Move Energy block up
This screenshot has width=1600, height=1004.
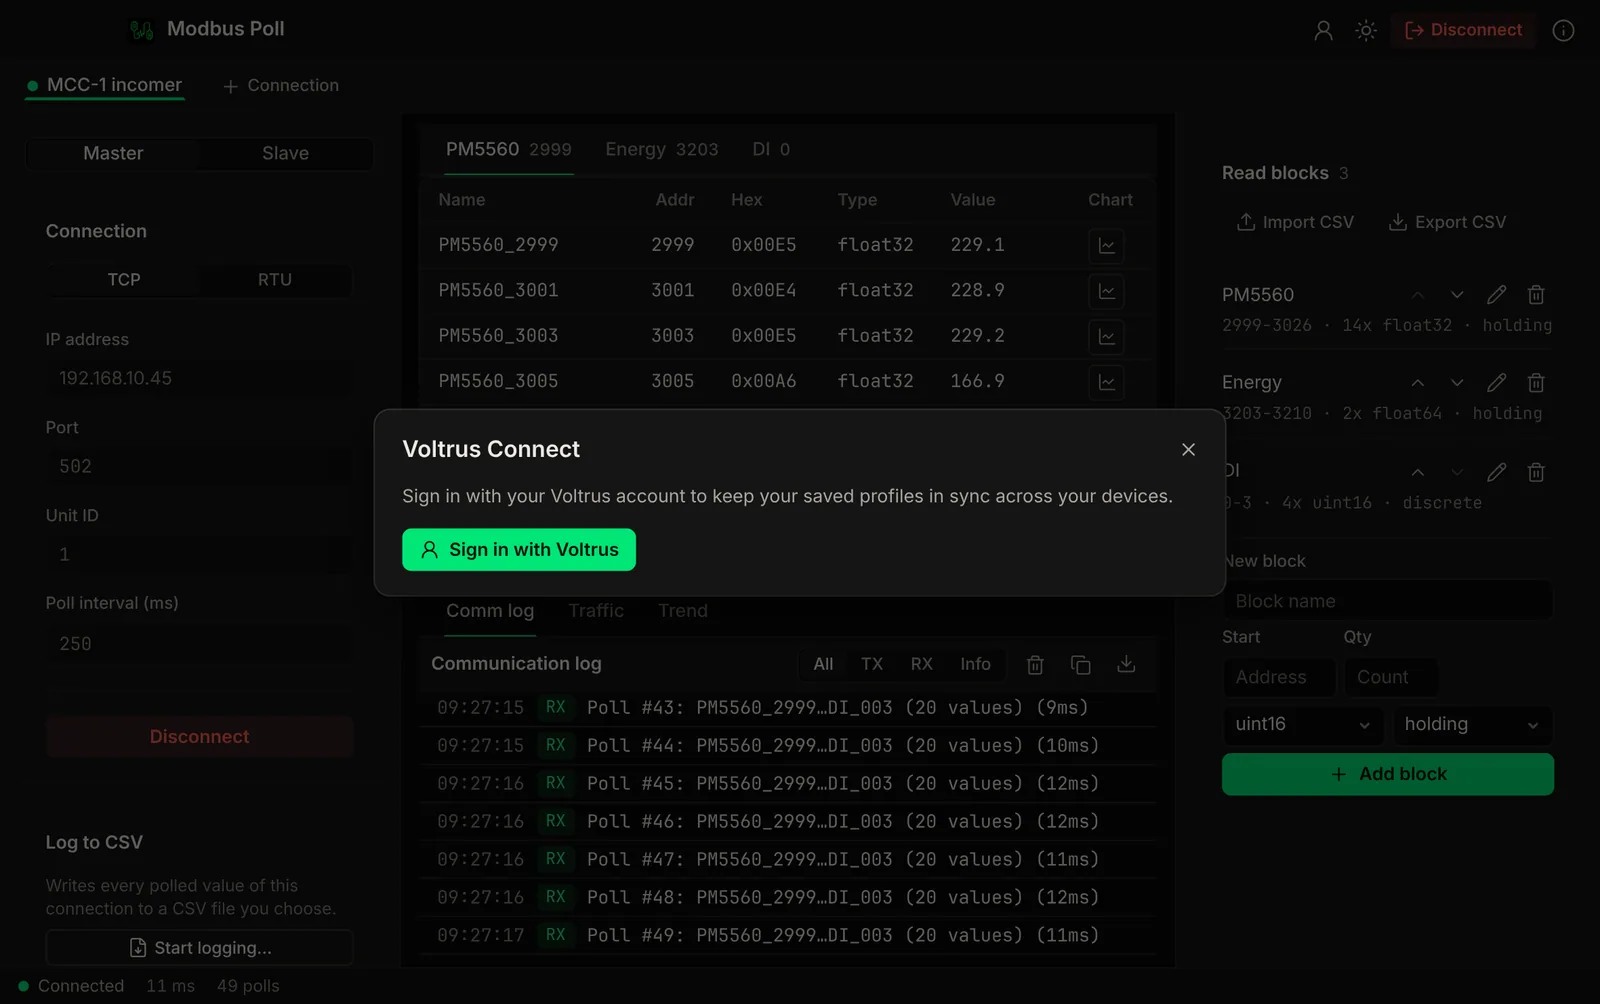click(x=1417, y=383)
